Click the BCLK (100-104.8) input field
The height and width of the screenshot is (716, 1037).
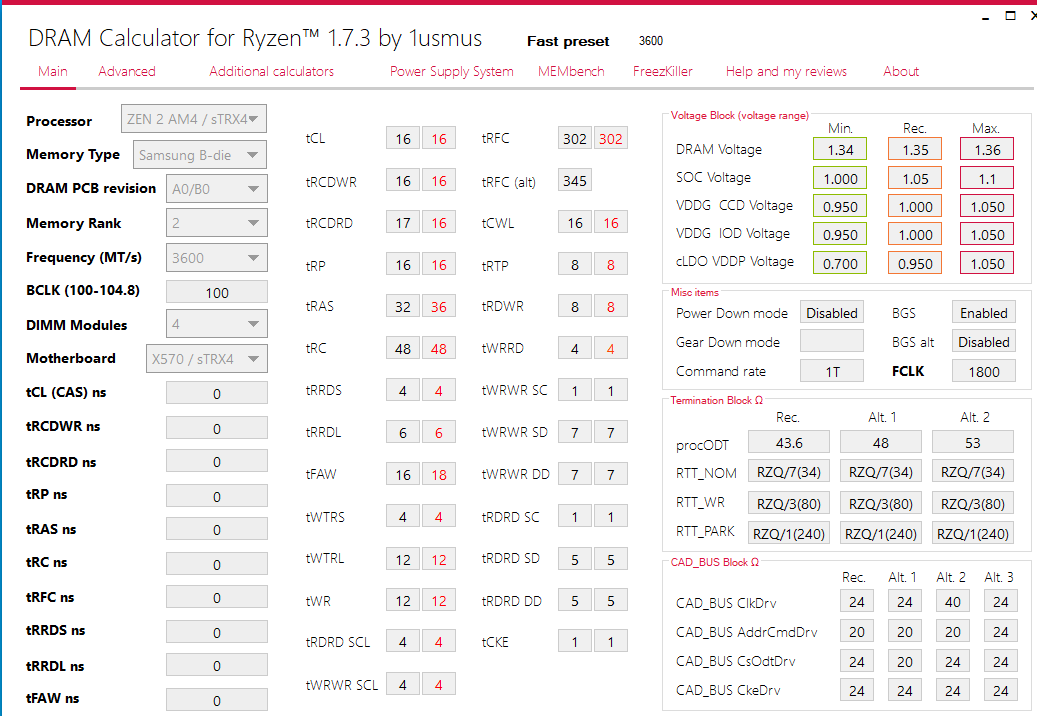pyautogui.click(x=217, y=292)
